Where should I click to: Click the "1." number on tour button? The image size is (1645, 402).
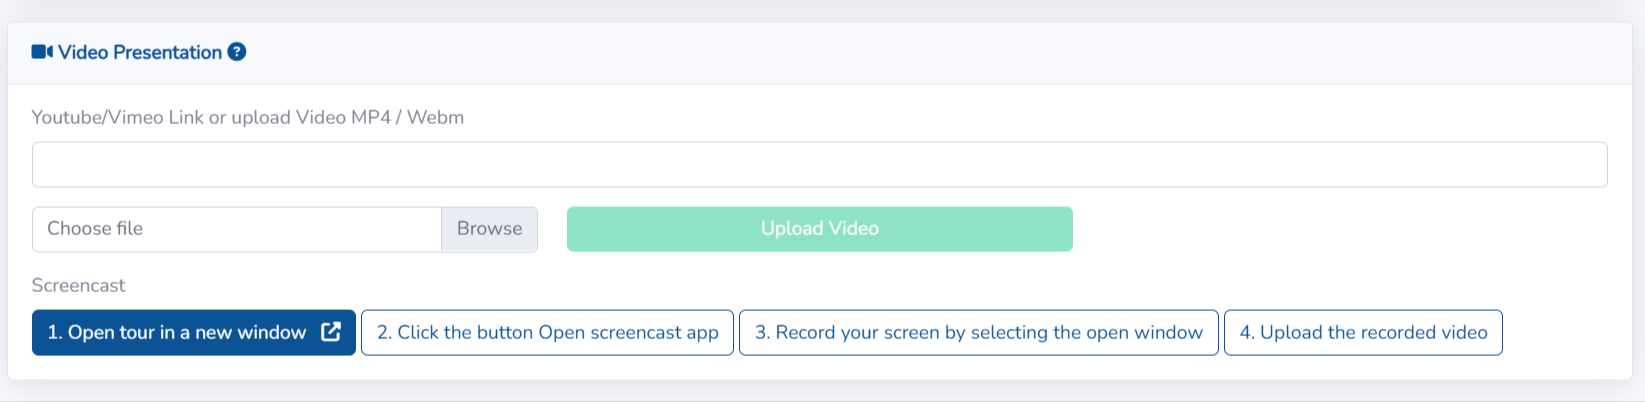(x=55, y=333)
